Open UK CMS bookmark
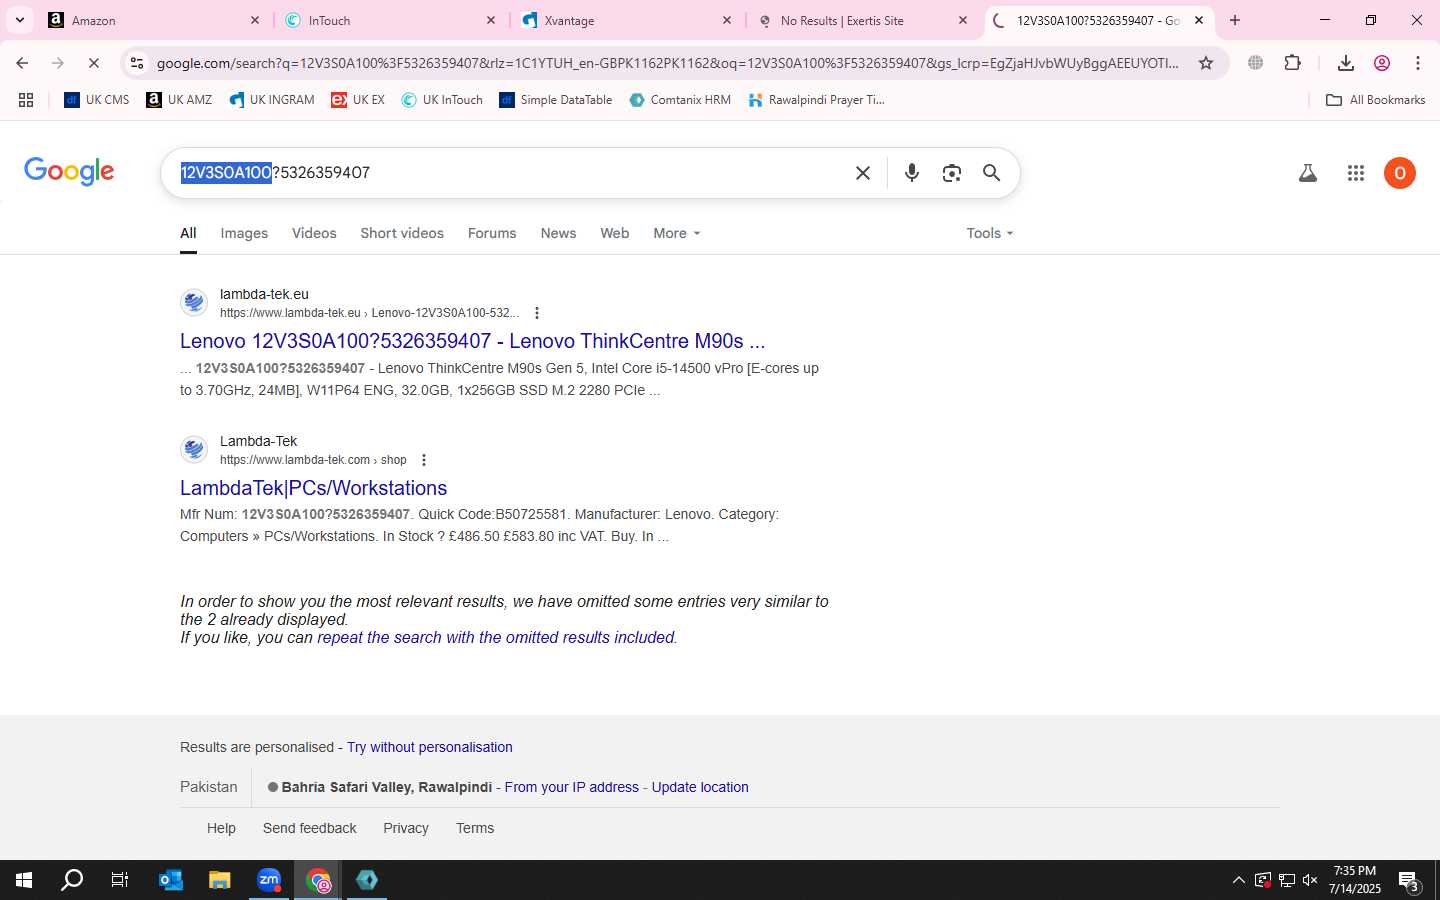The image size is (1440, 900). pos(97,100)
